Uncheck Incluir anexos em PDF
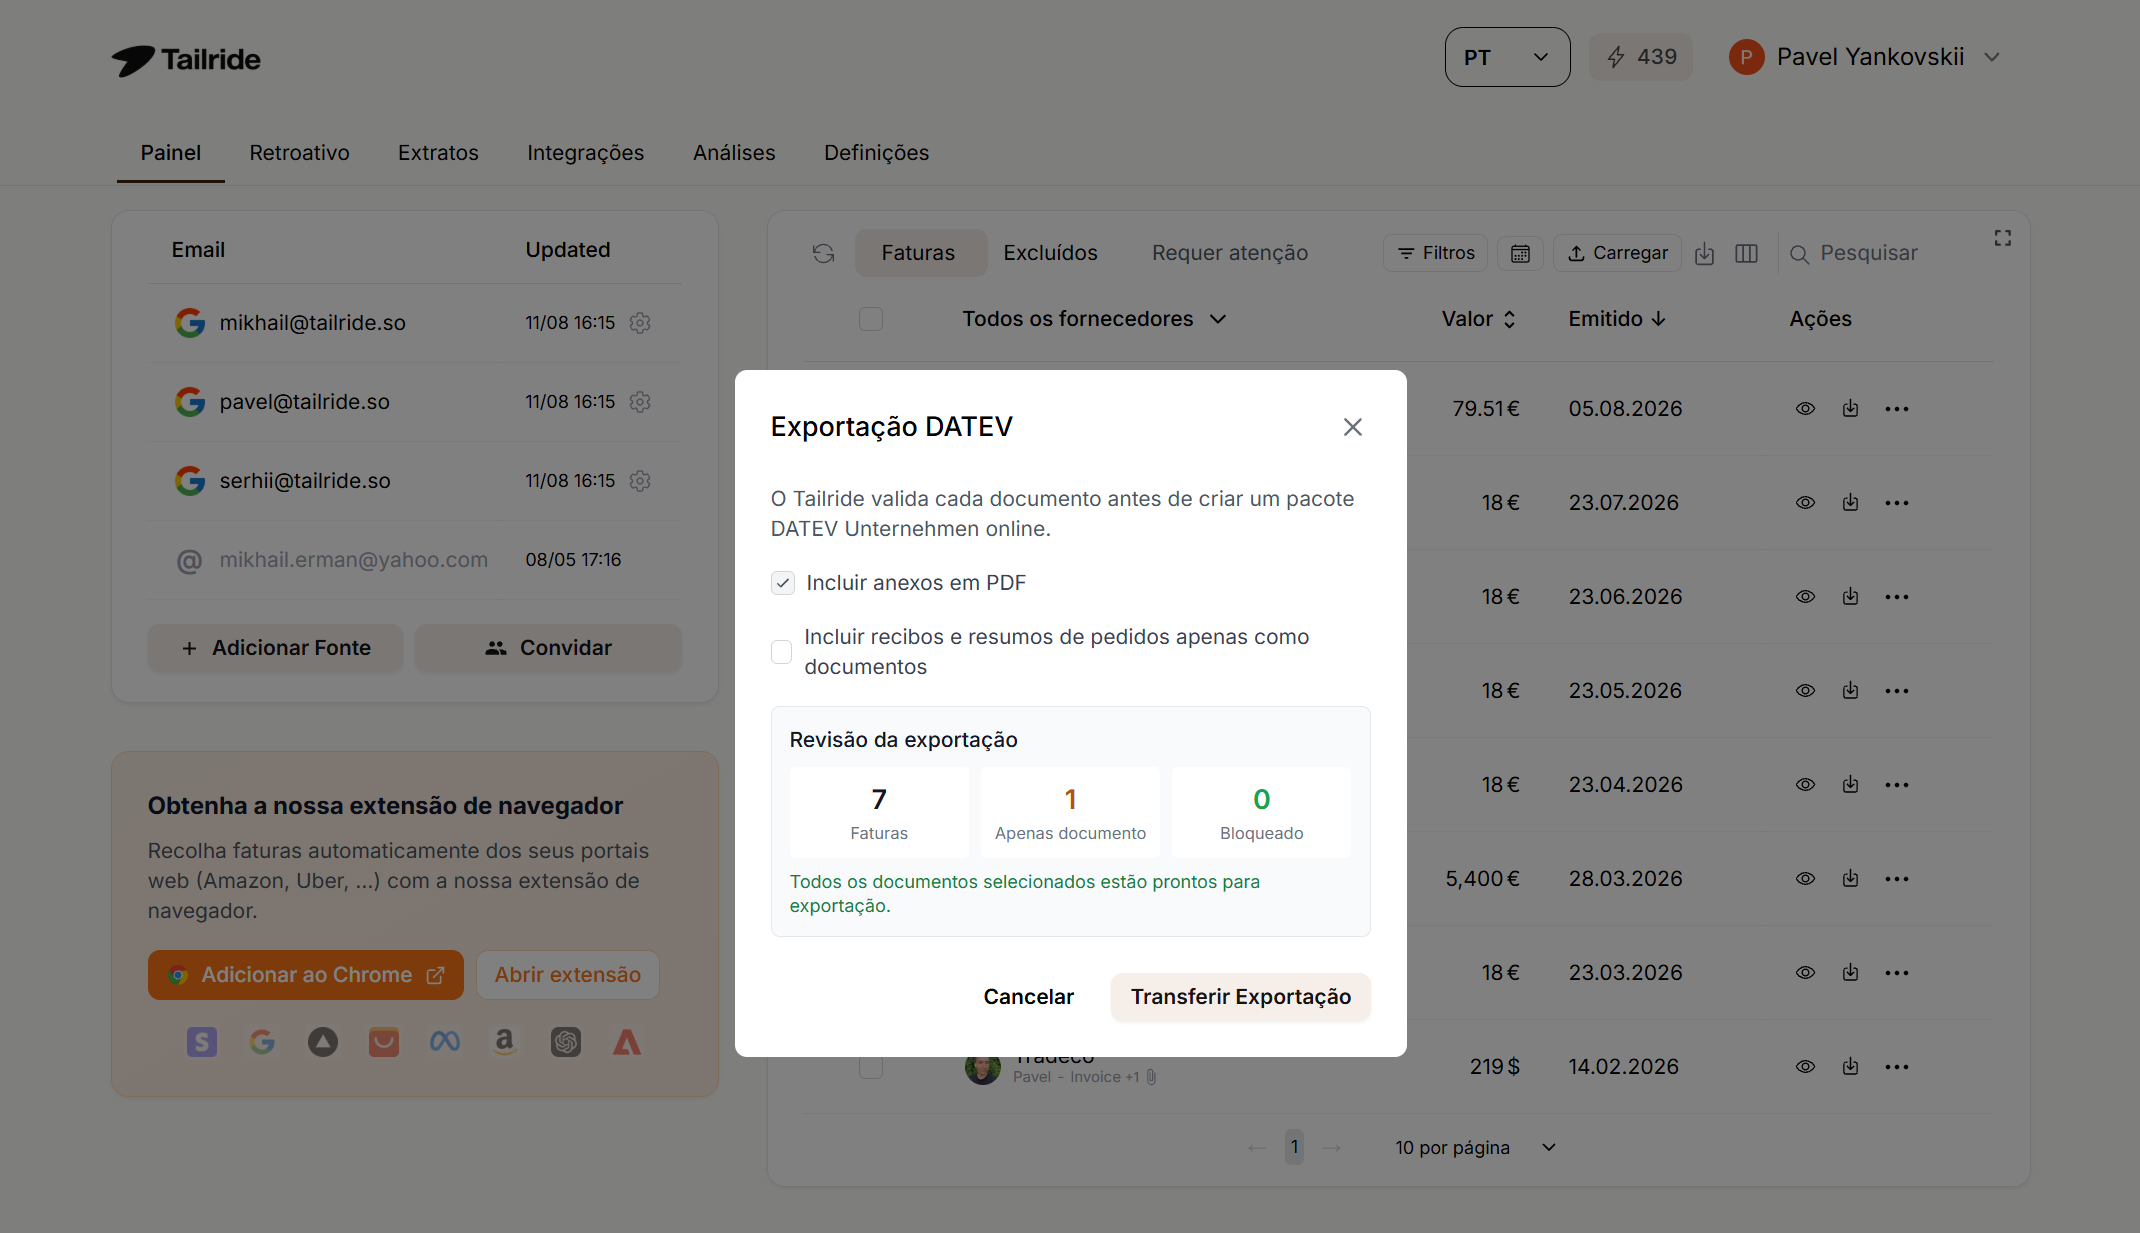Viewport: 2140px width, 1233px height. (783, 583)
